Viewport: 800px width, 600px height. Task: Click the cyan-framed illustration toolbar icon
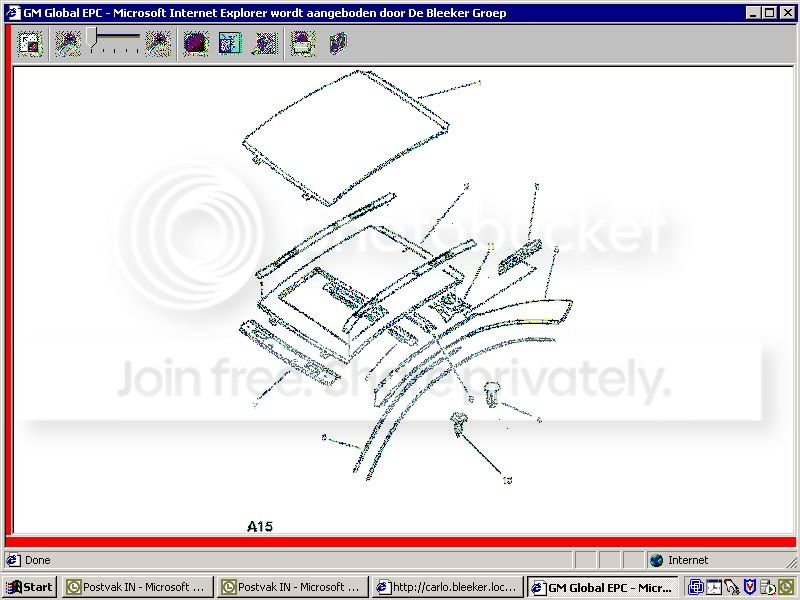tap(231, 43)
